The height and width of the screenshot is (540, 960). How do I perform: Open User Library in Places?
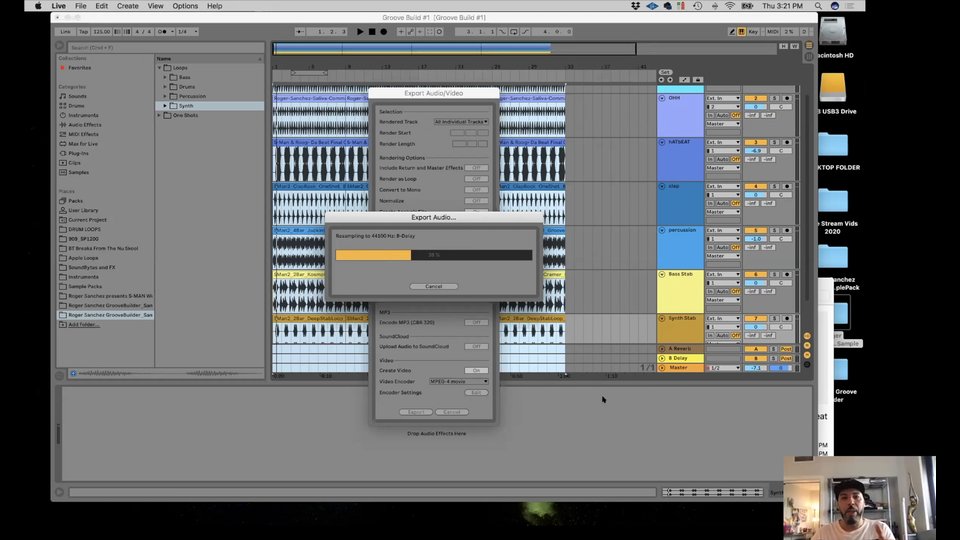click(83, 210)
